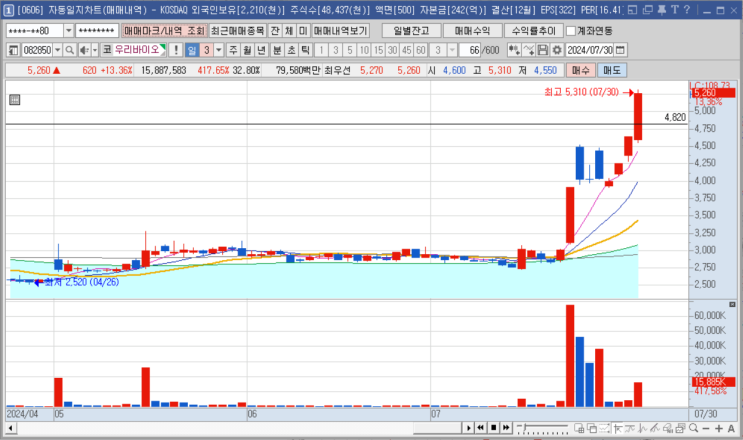
Task: Stop chart replay
Action: point(493,428)
